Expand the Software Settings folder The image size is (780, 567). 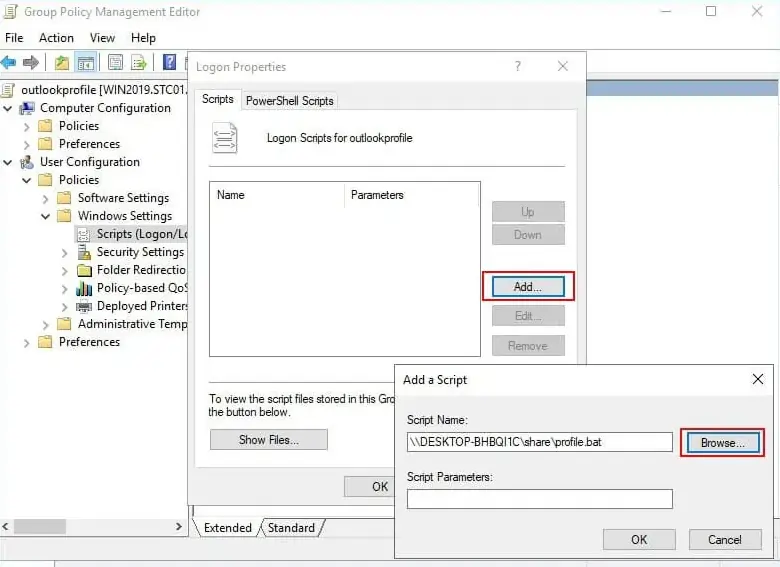(x=46, y=198)
